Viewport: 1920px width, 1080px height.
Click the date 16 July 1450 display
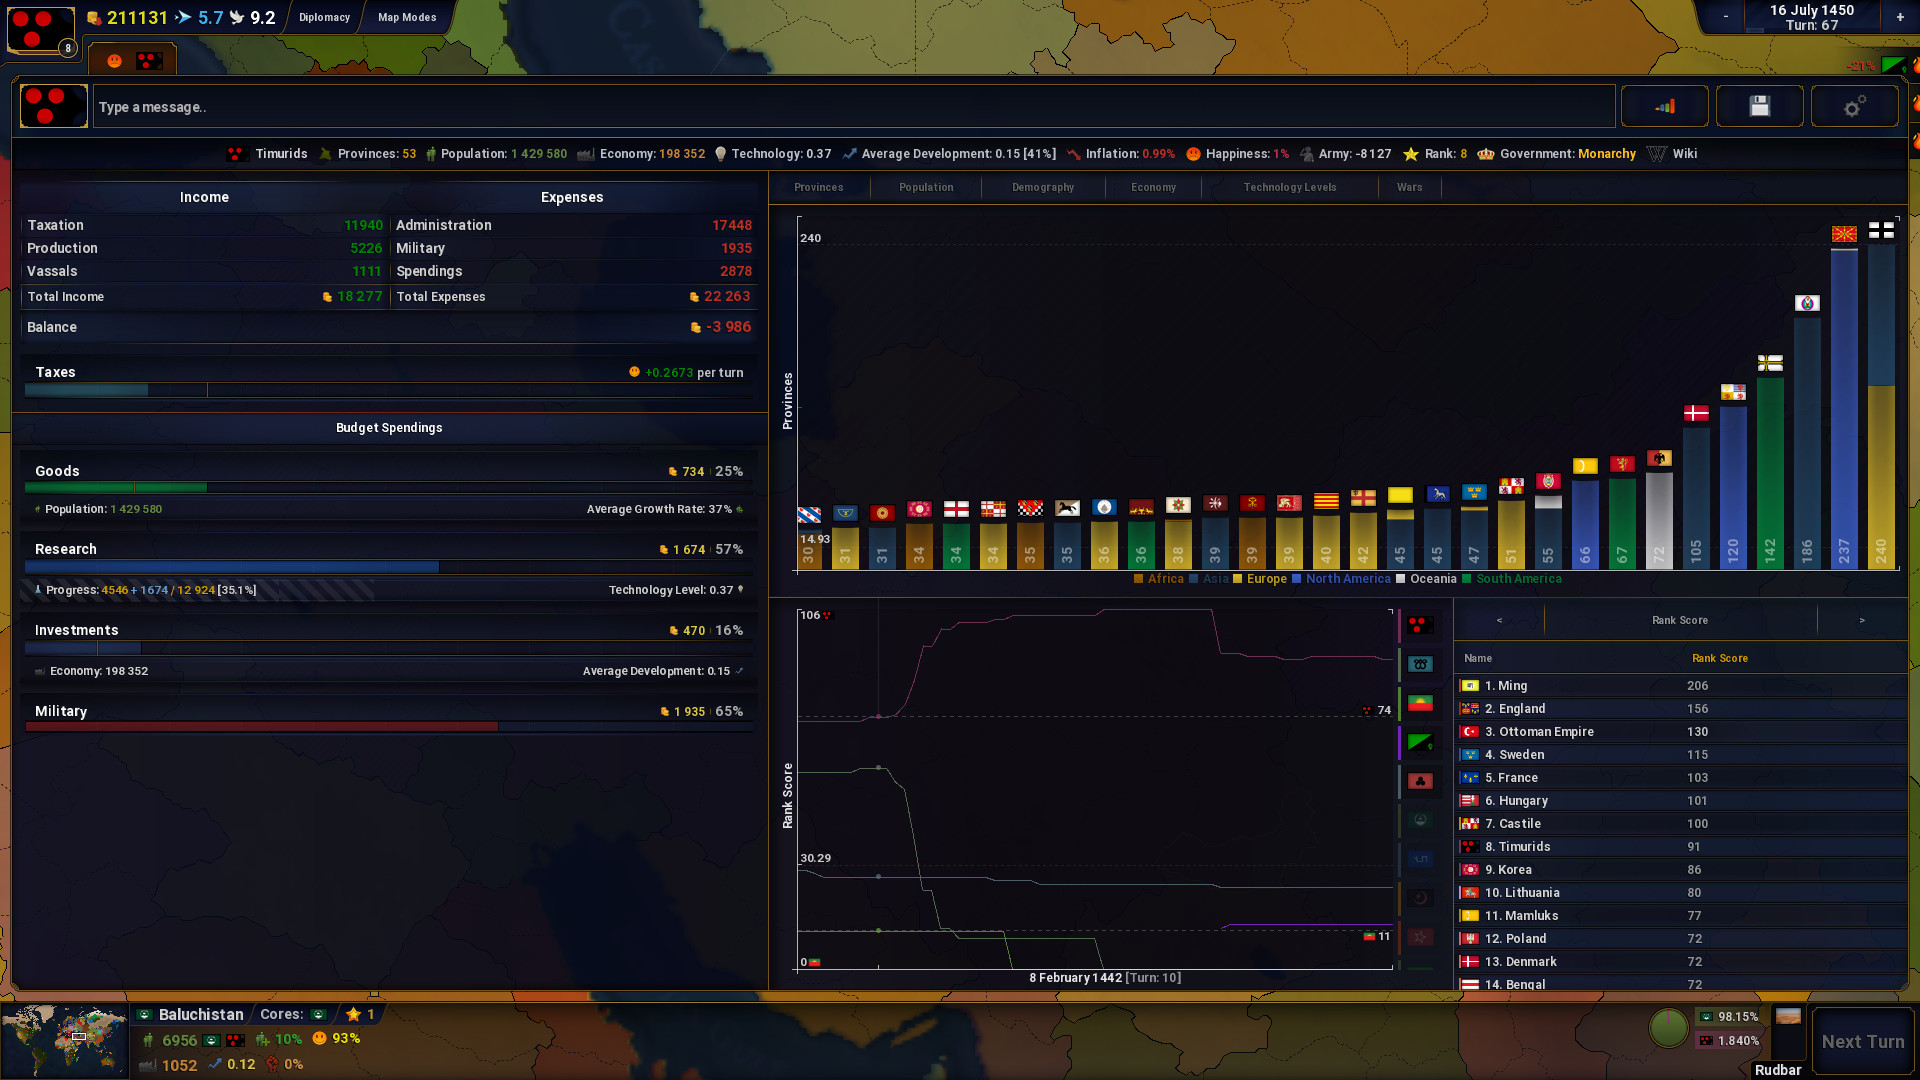tap(1811, 10)
